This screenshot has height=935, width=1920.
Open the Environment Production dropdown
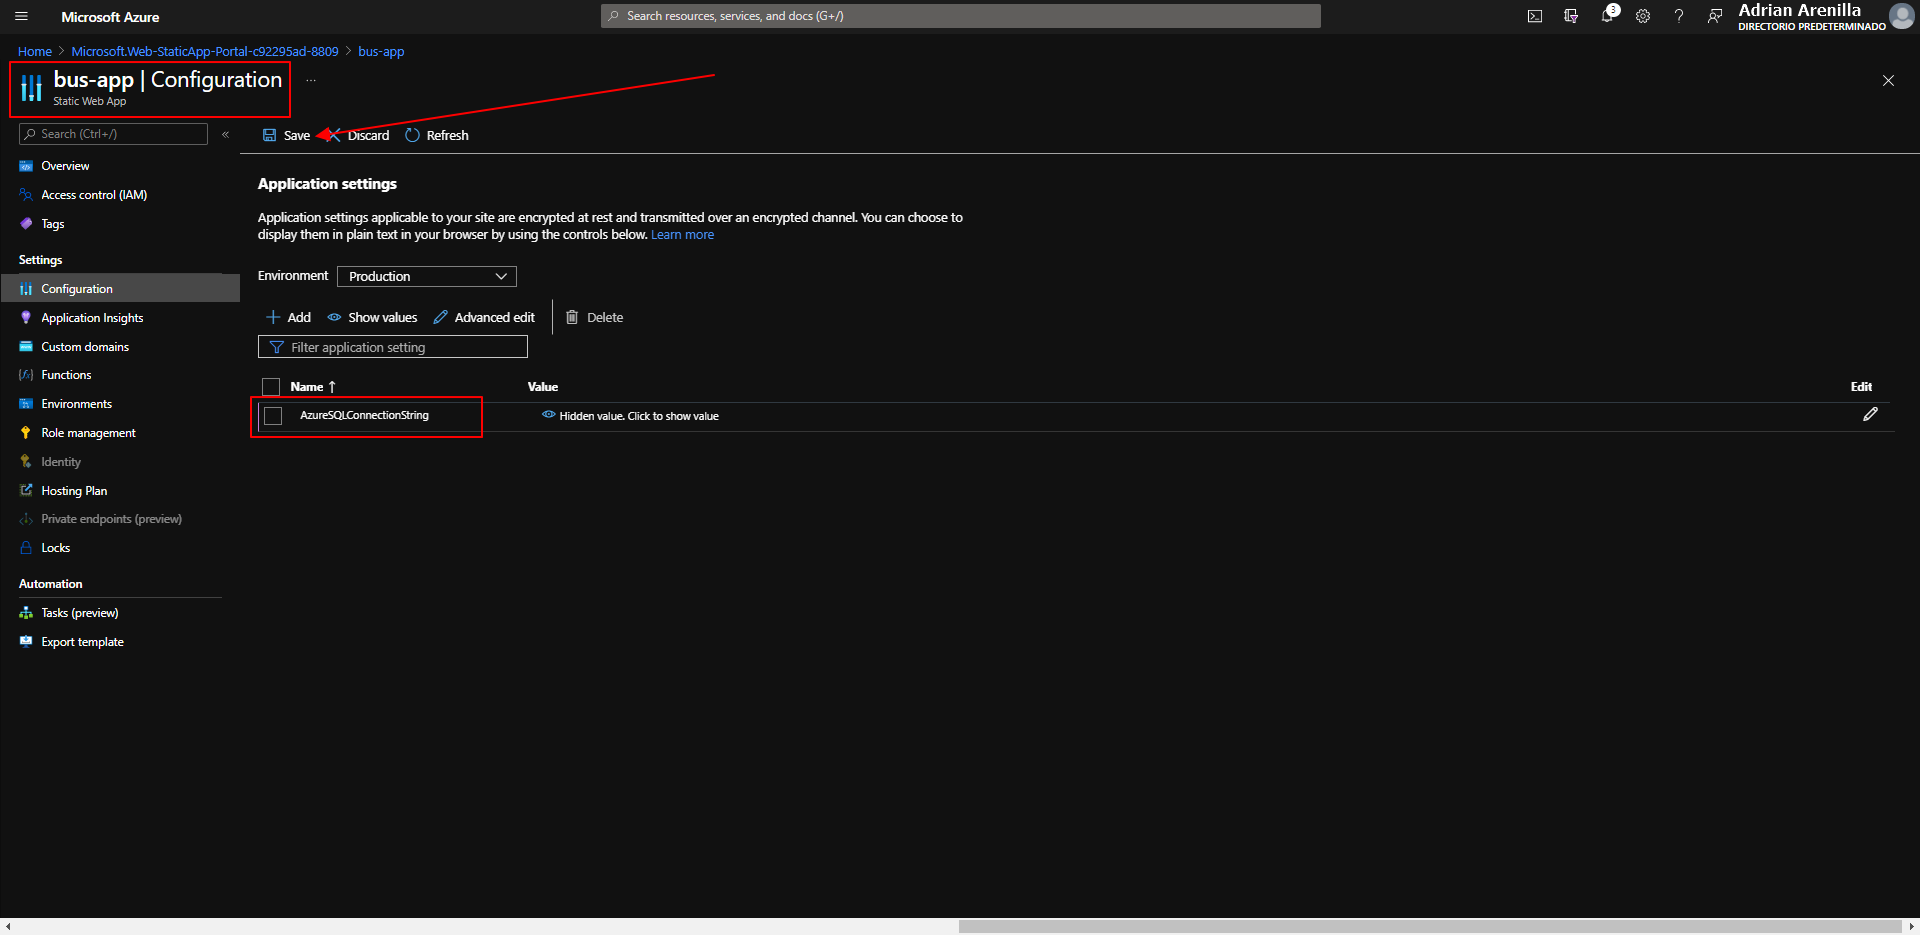[x=427, y=276]
